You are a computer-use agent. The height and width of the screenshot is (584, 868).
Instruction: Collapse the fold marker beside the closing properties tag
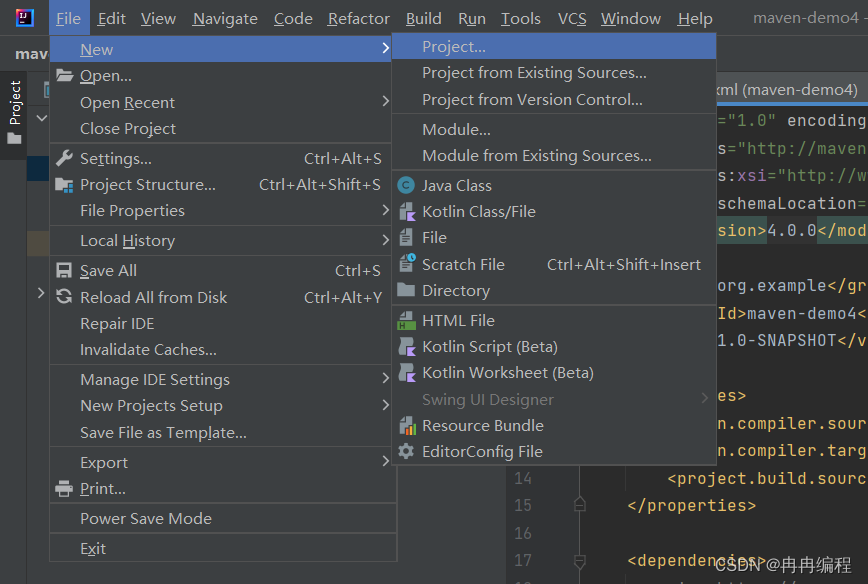(580, 505)
